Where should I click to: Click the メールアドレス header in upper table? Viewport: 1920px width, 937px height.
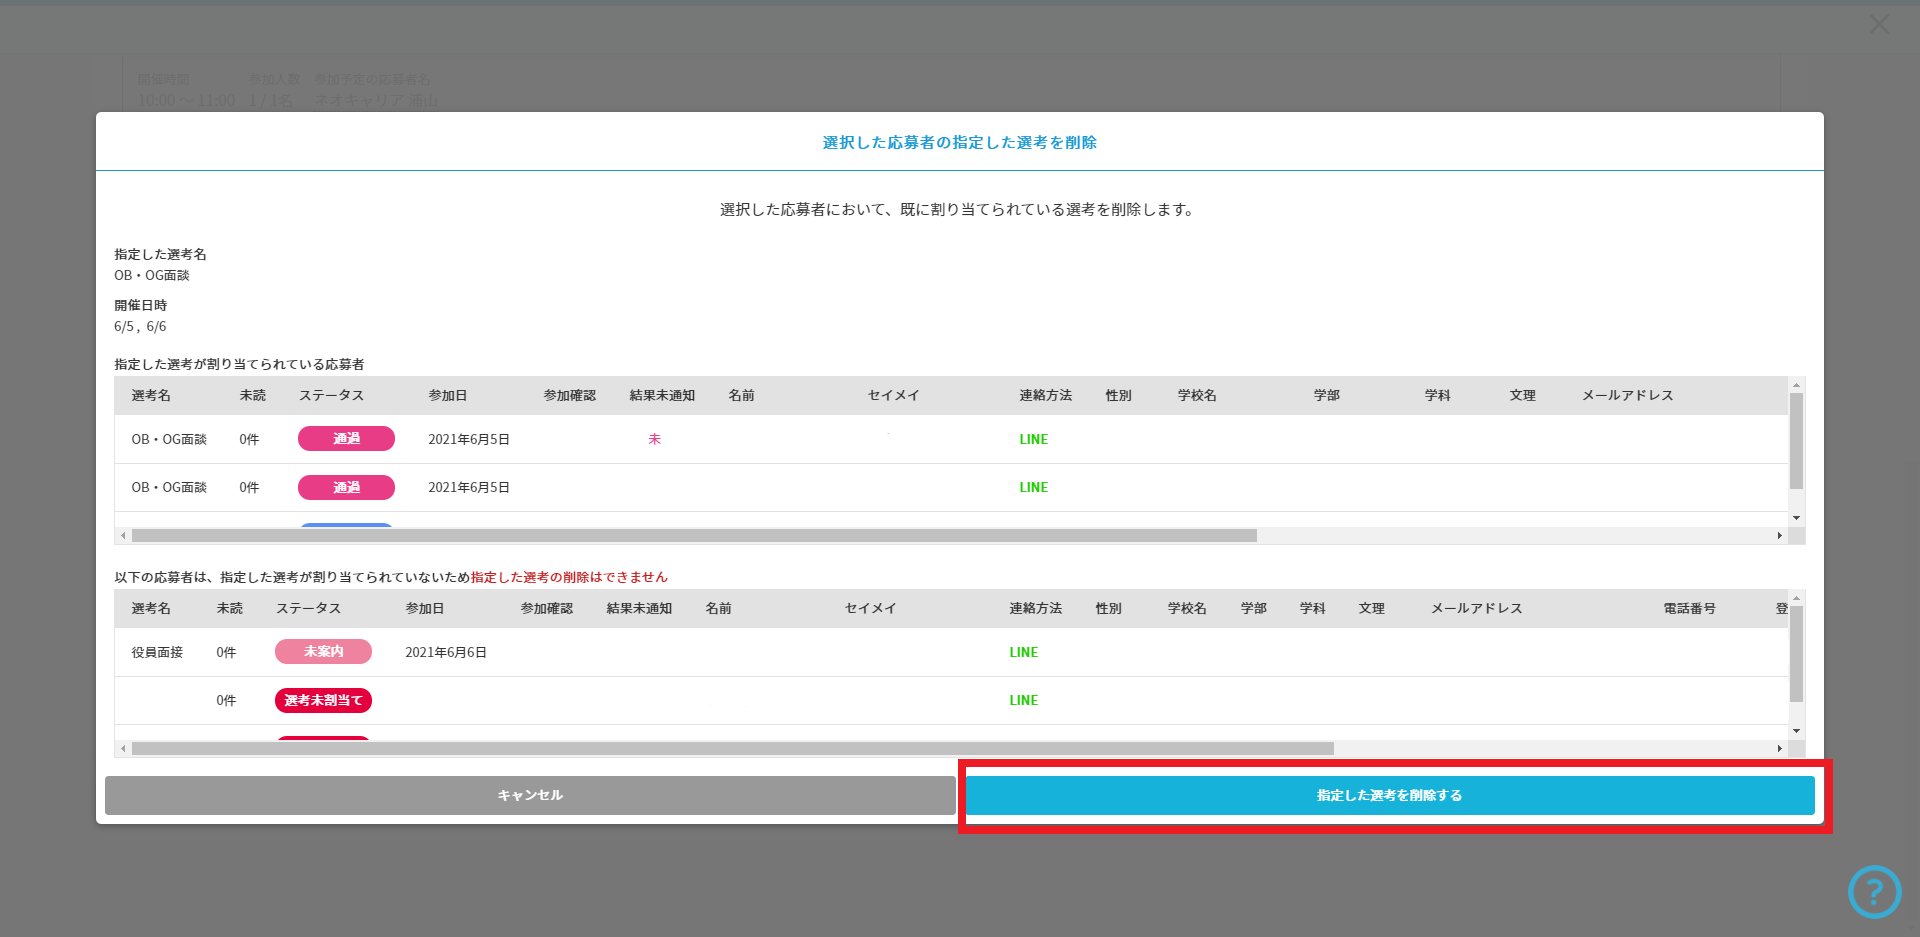point(1627,396)
